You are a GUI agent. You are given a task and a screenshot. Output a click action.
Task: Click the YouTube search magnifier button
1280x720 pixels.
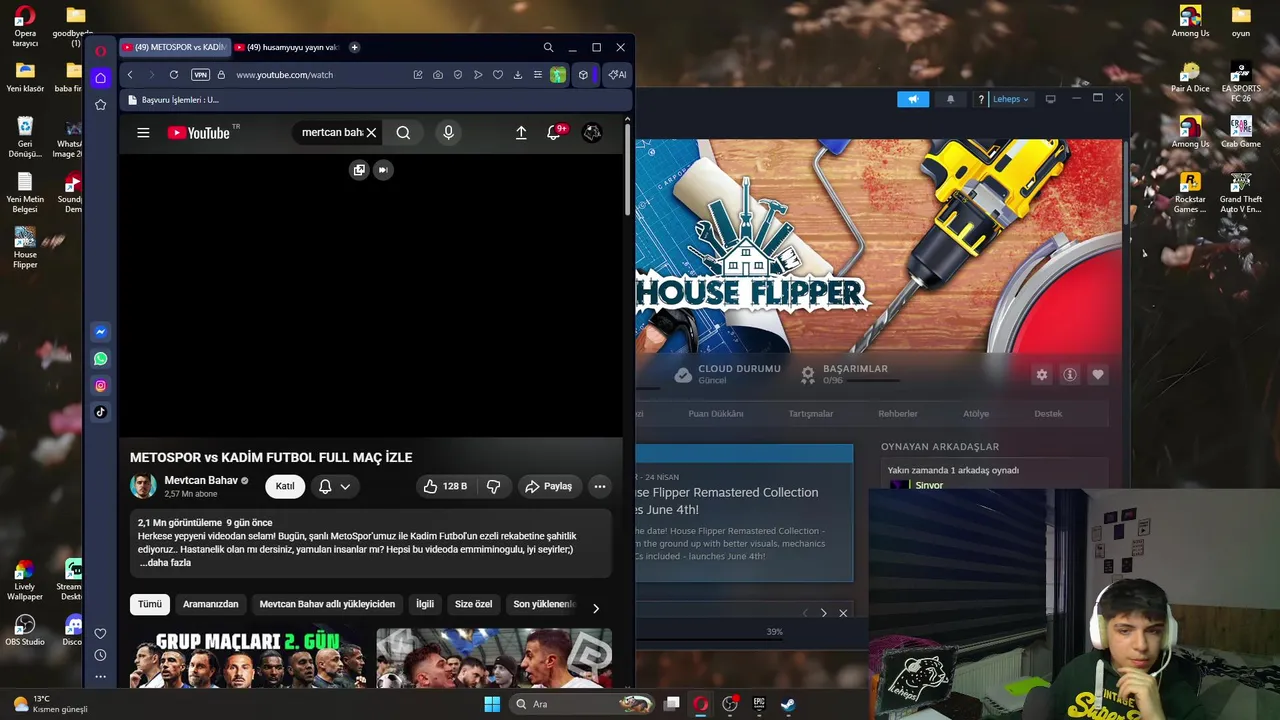click(403, 133)
